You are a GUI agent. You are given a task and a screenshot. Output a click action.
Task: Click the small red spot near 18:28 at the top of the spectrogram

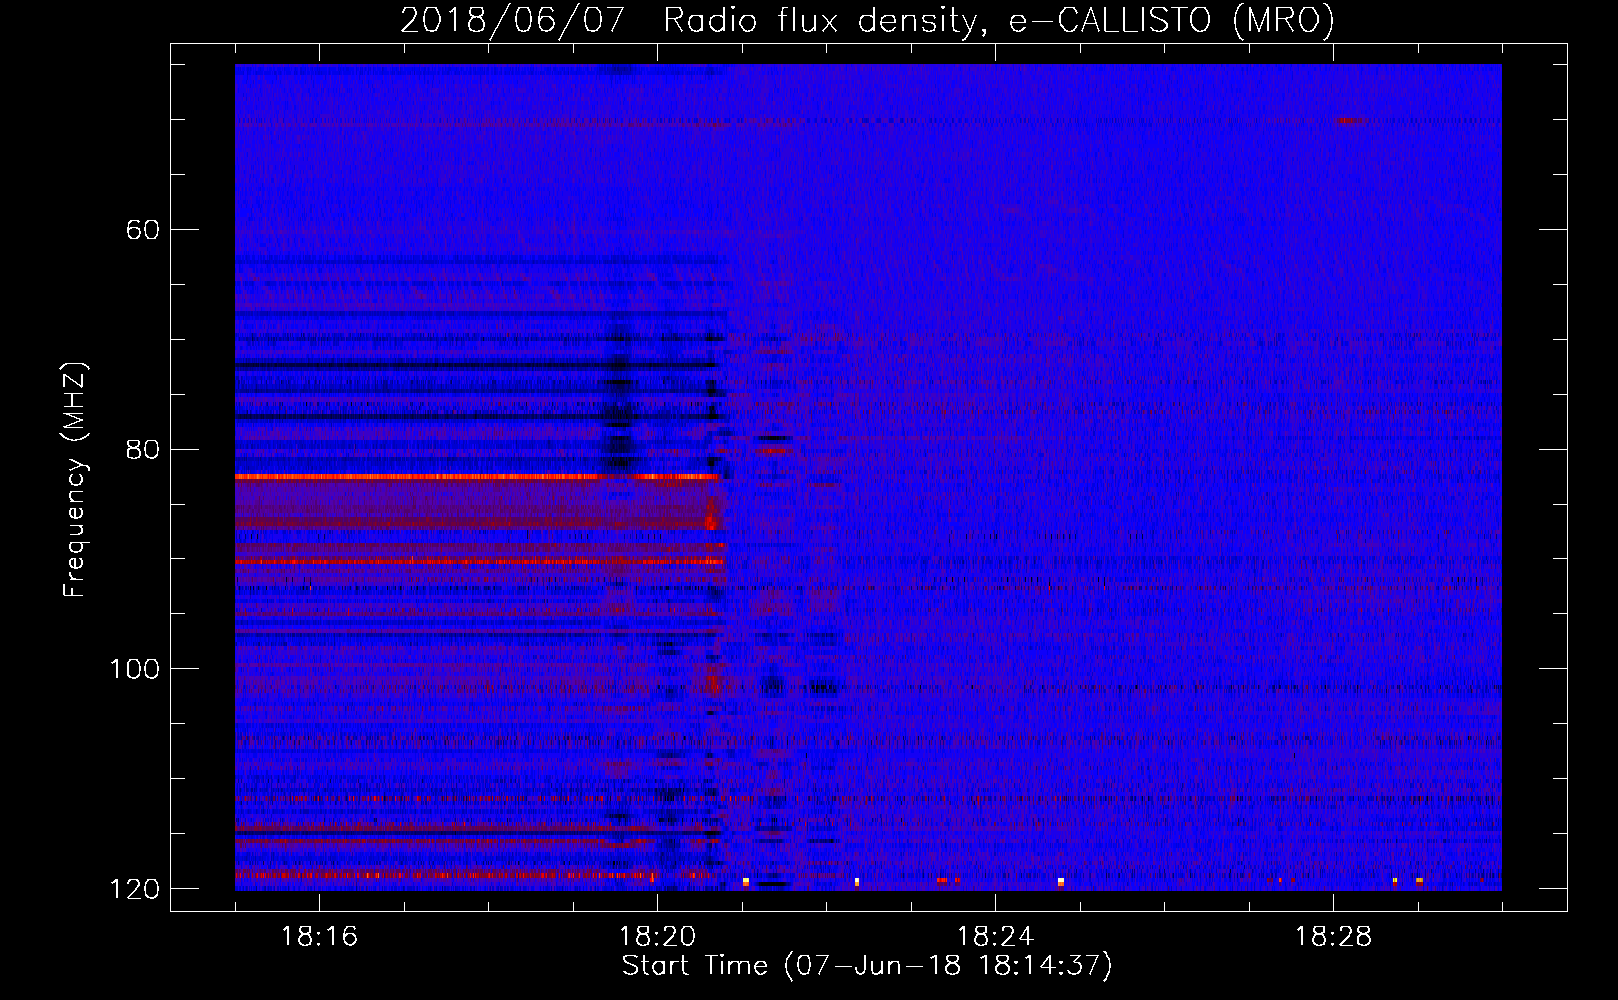[1352, 121]
